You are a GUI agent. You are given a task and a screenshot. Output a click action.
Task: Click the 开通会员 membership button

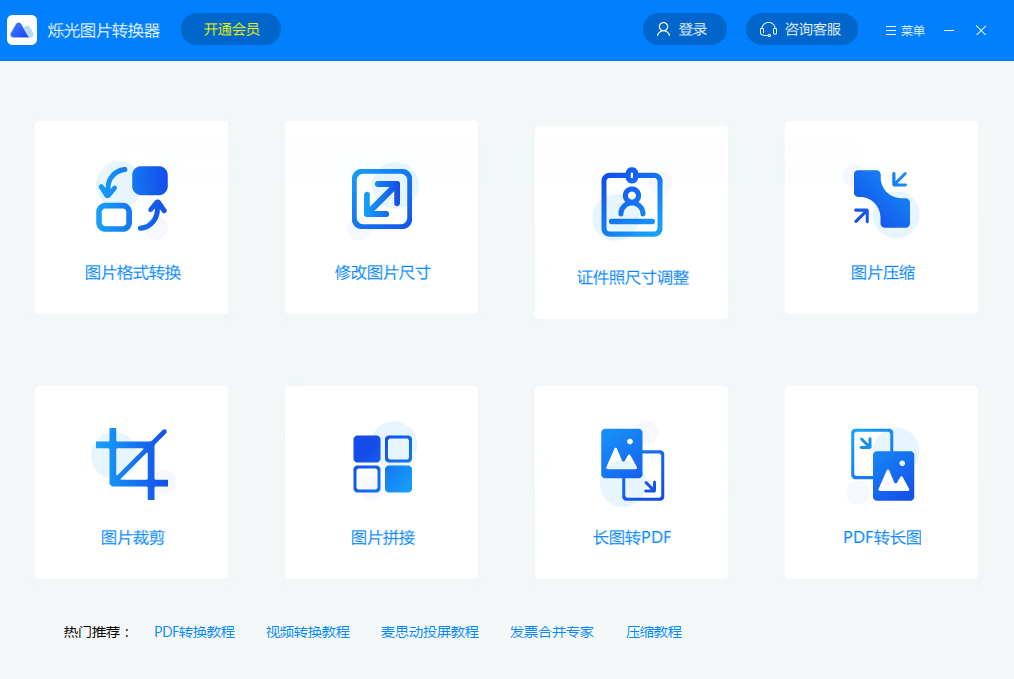(x=230, y=29)
